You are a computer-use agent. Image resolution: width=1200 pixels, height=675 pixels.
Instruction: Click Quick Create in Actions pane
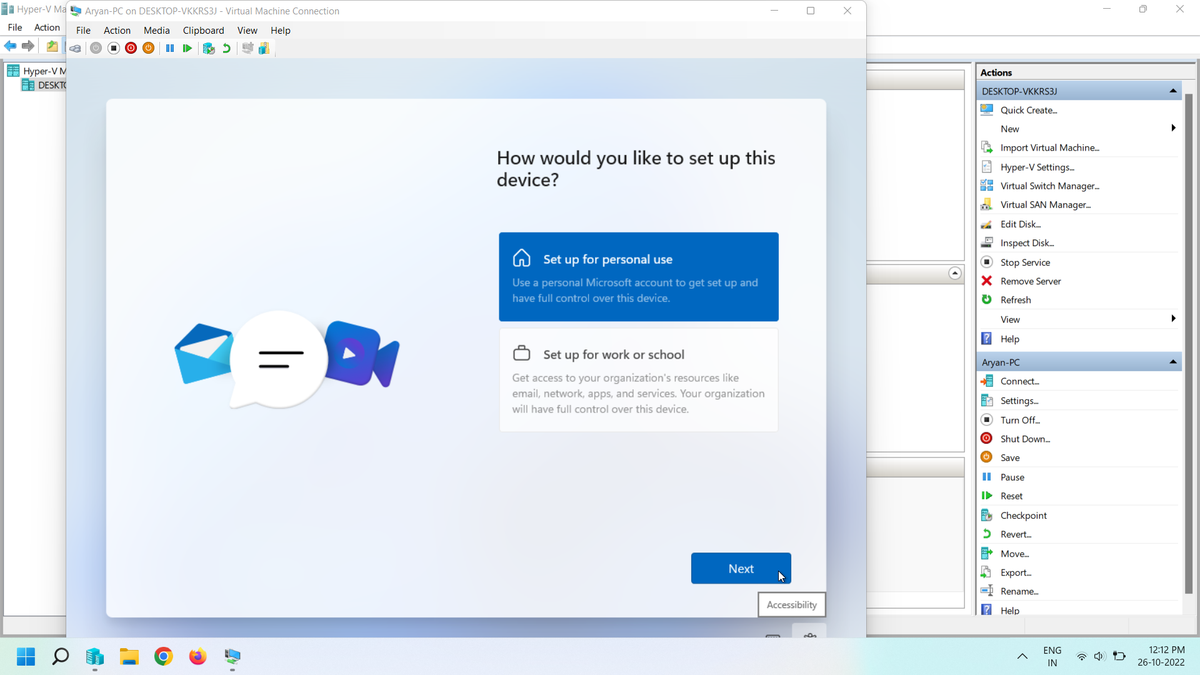[1028, 110]
